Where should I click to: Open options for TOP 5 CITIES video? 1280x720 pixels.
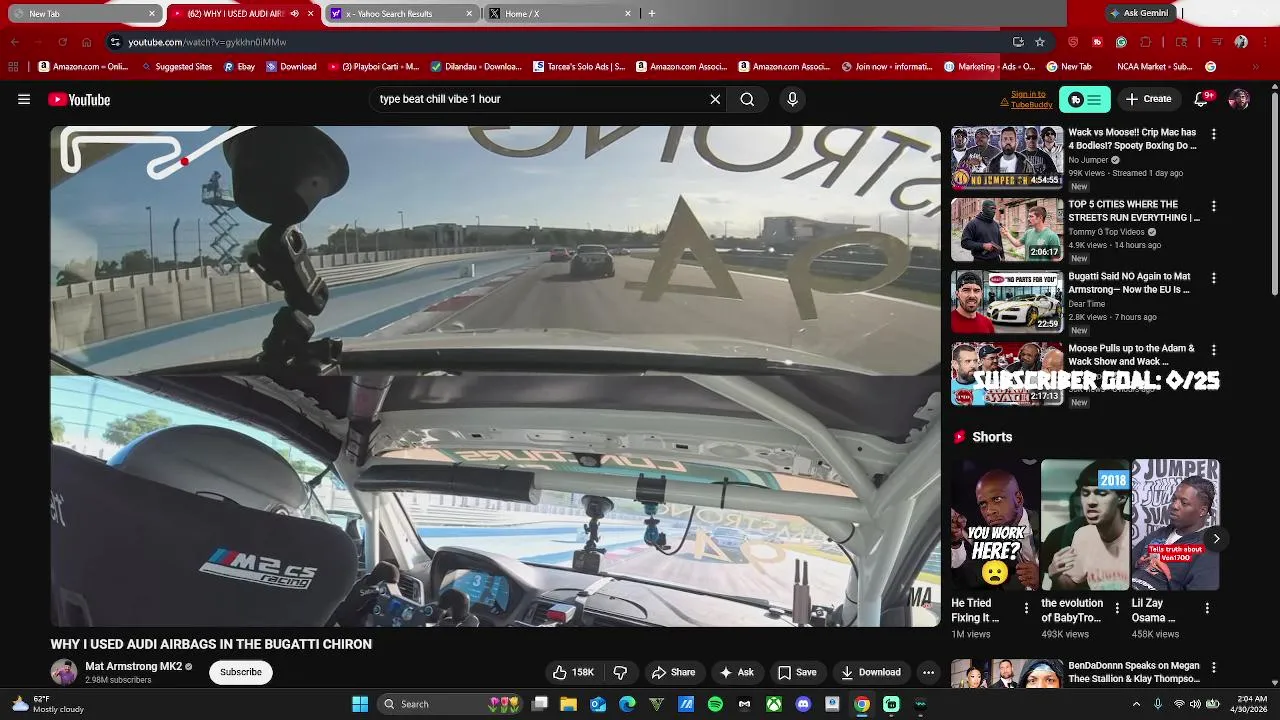(1214, 206)
